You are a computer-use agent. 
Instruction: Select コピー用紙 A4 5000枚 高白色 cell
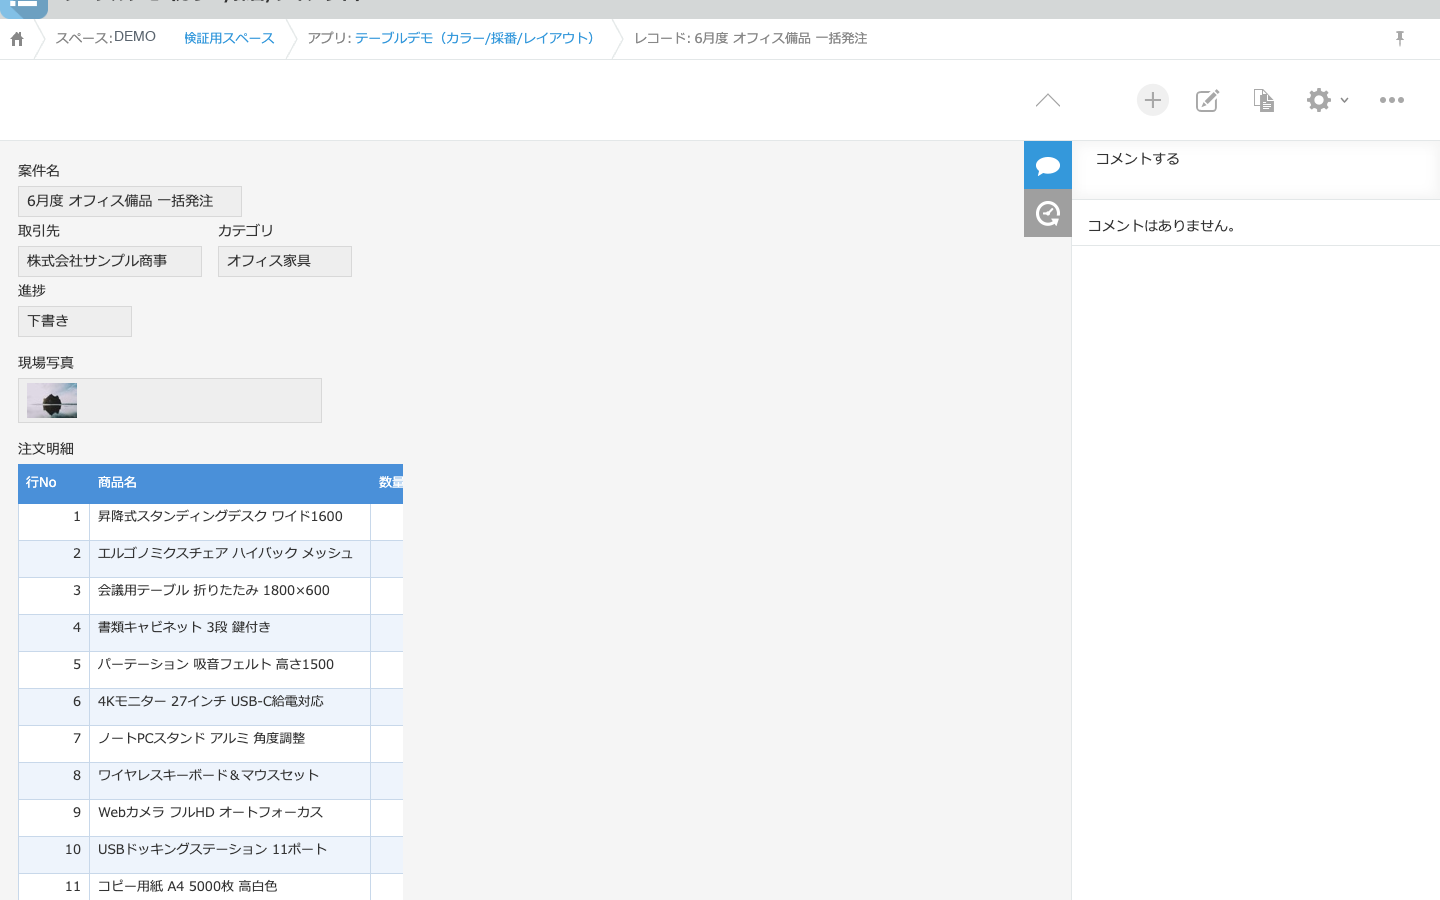pyautogui.click(x=230, y=887)
